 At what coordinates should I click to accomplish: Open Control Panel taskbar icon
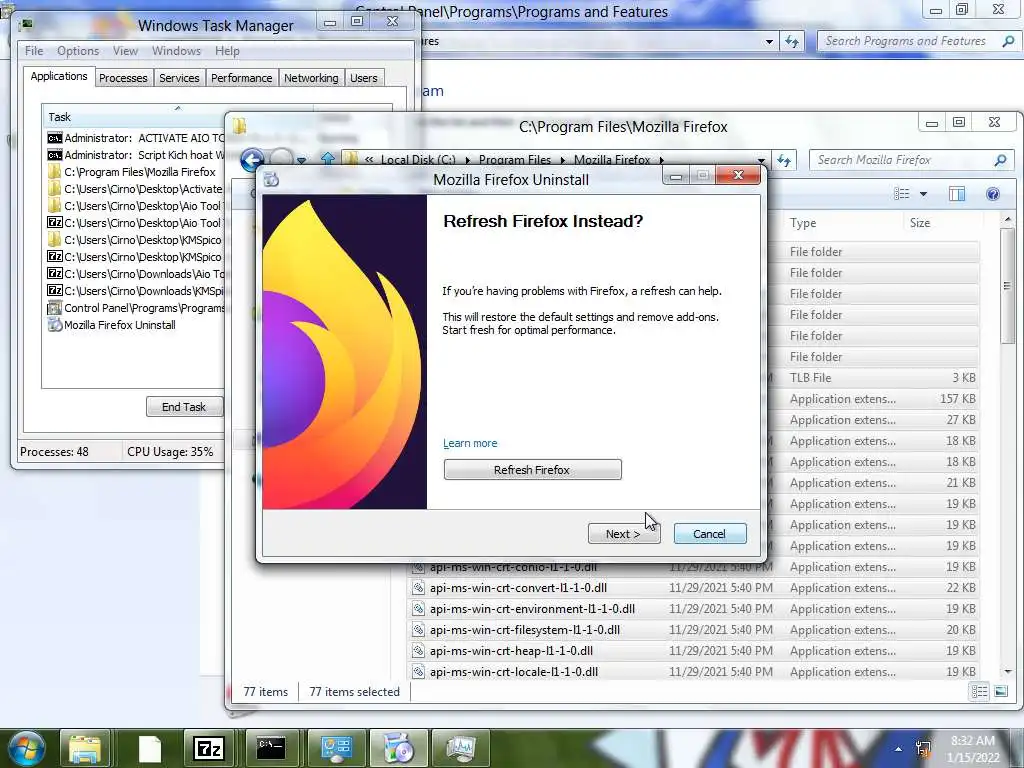tap(336, 748)
